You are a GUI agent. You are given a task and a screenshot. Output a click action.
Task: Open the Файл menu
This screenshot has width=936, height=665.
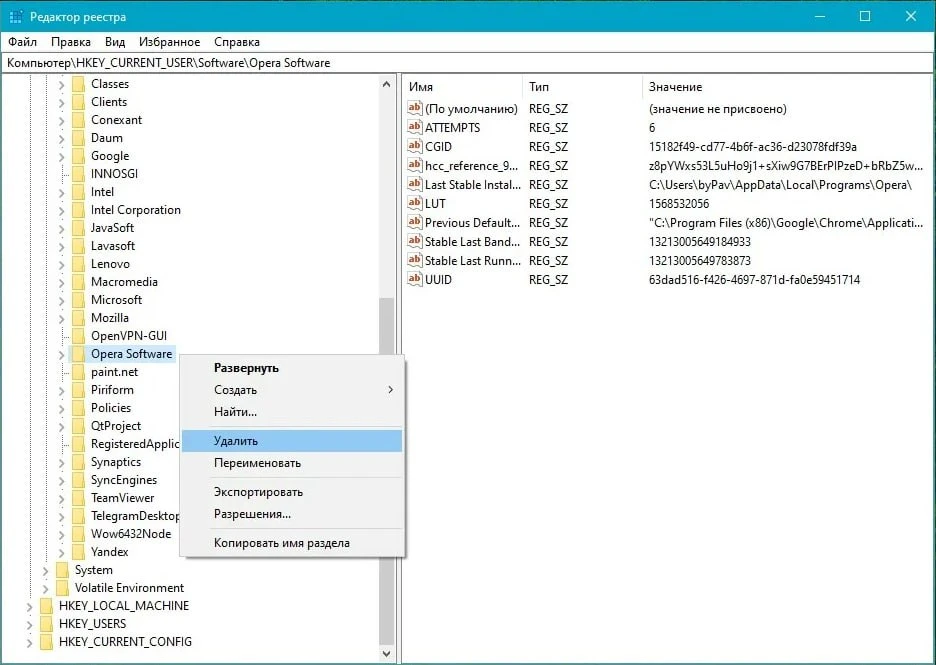(x=23, y=42)
